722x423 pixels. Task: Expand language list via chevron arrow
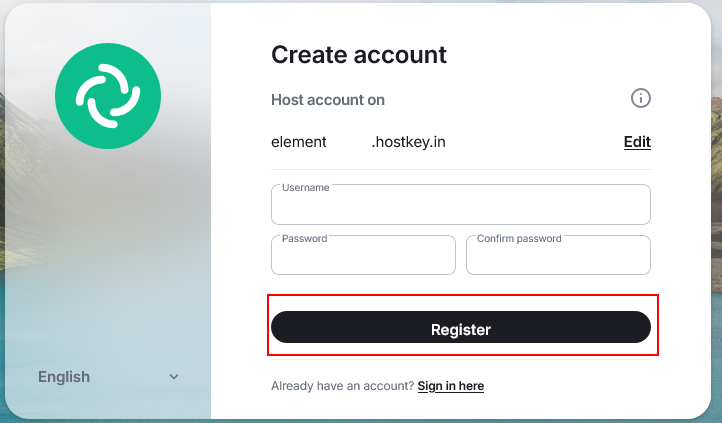[x=174, y=377]
